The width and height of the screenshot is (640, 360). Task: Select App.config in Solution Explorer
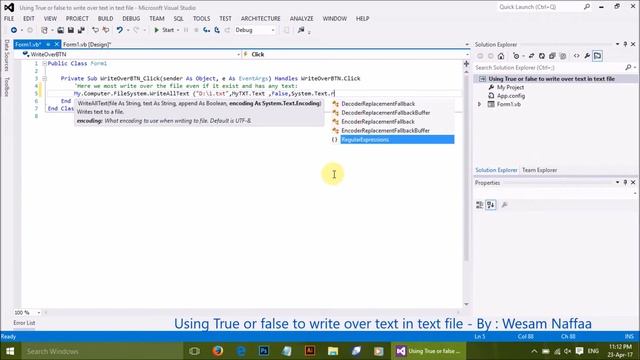(511, 96)
